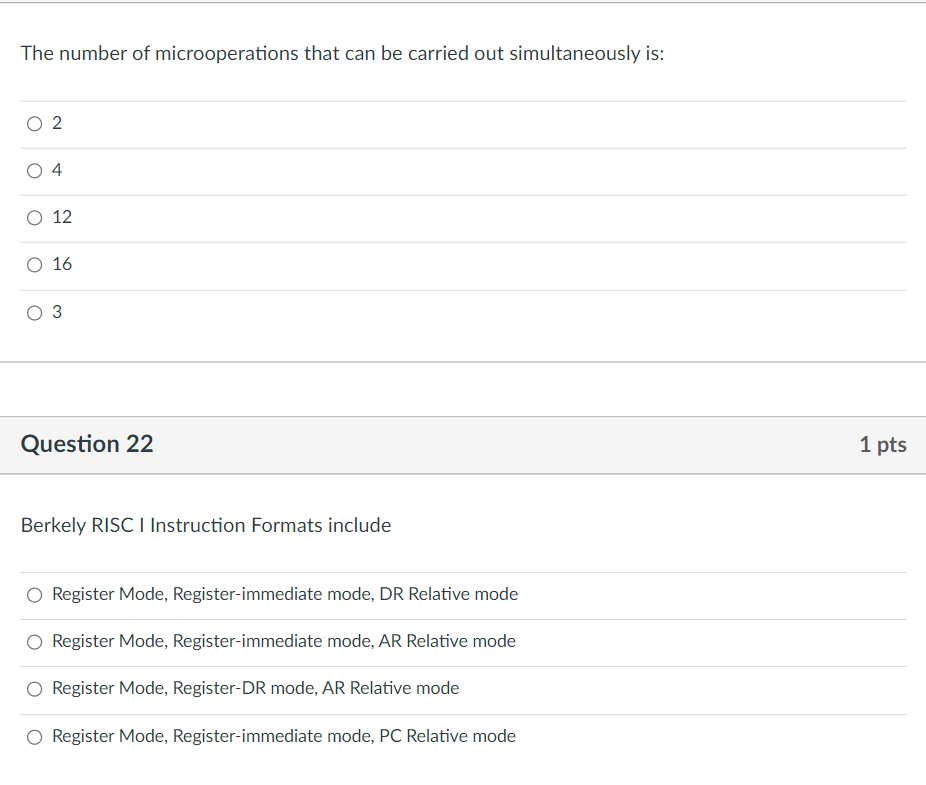
Task: Choose the DR Relative mode answer option
Action: [x=34, y=594]
